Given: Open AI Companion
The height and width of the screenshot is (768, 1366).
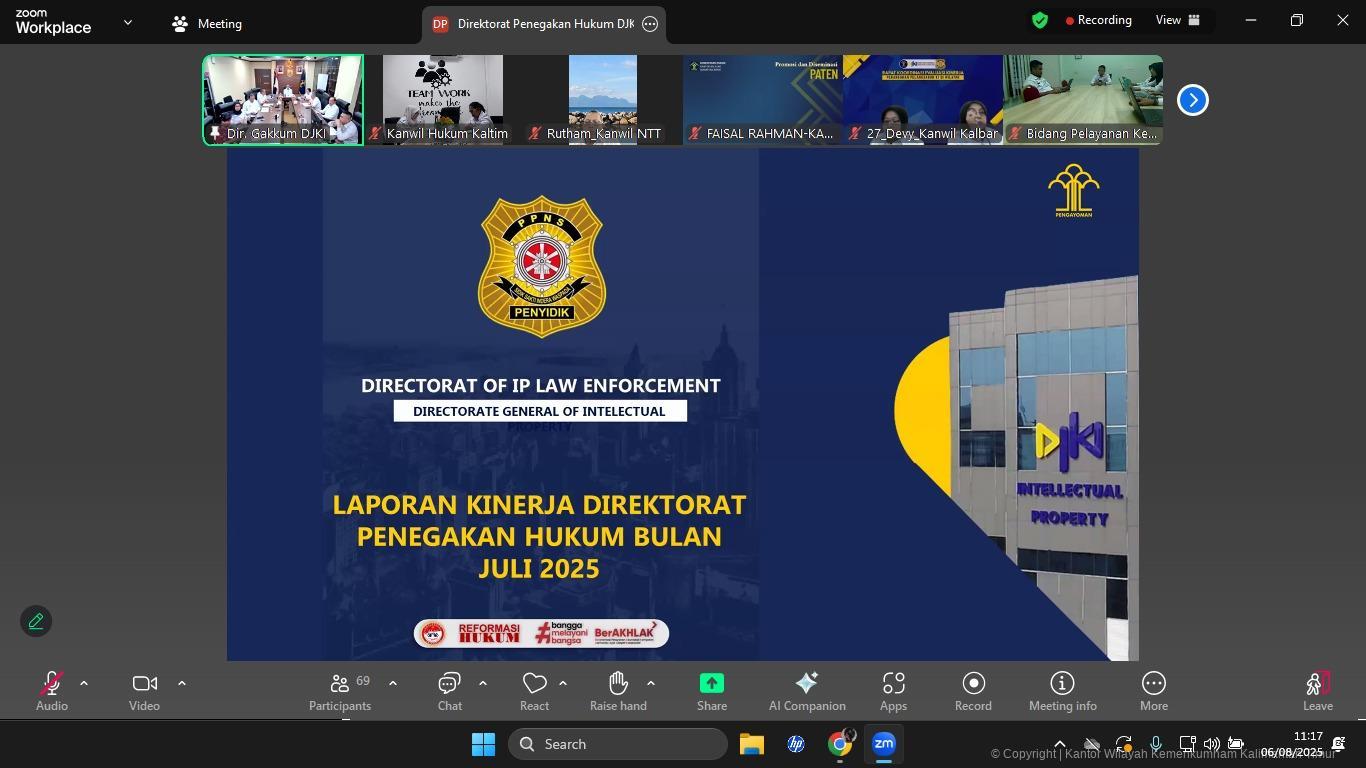Looking at the screenshot, I should pyautogui.click(x=807, y=691).
